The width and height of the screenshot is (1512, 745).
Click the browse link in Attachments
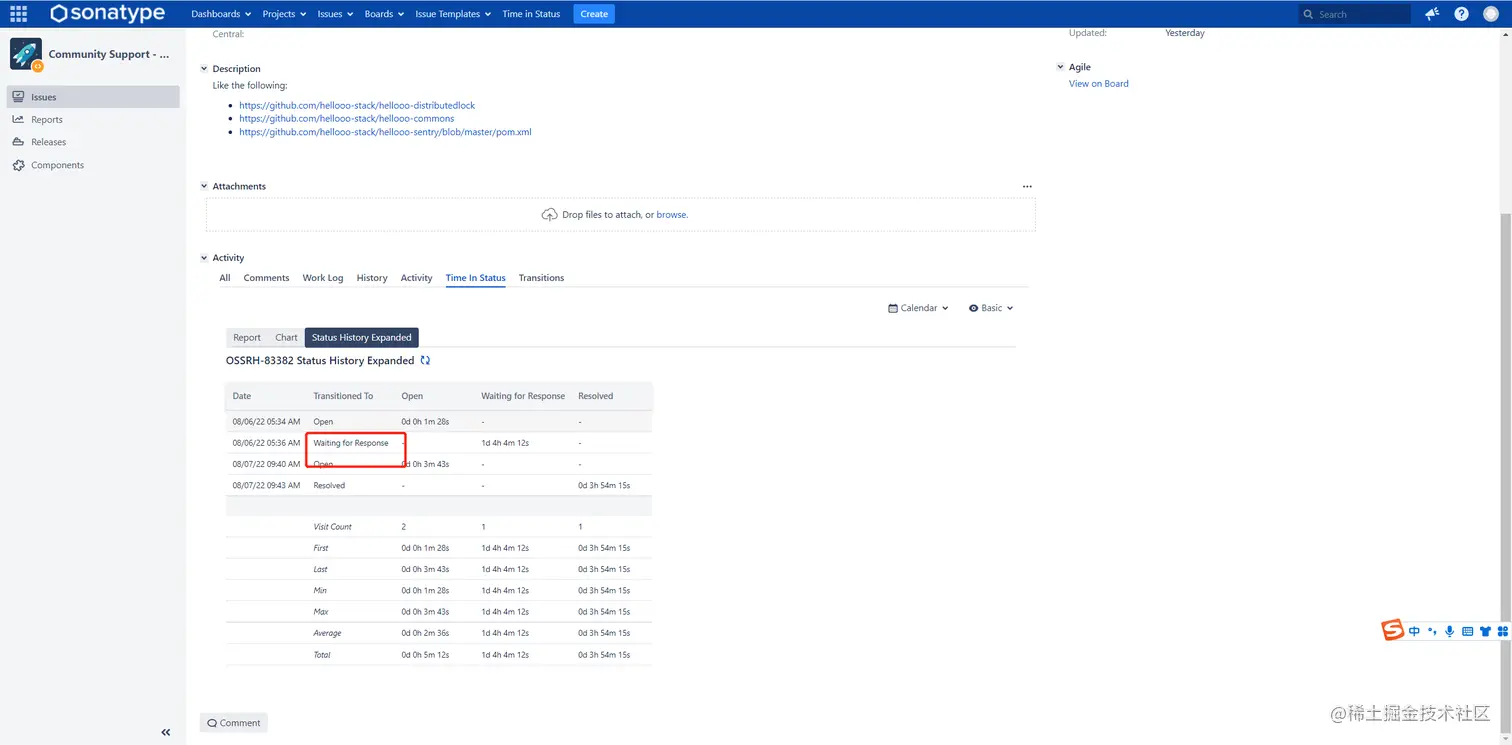671,215
